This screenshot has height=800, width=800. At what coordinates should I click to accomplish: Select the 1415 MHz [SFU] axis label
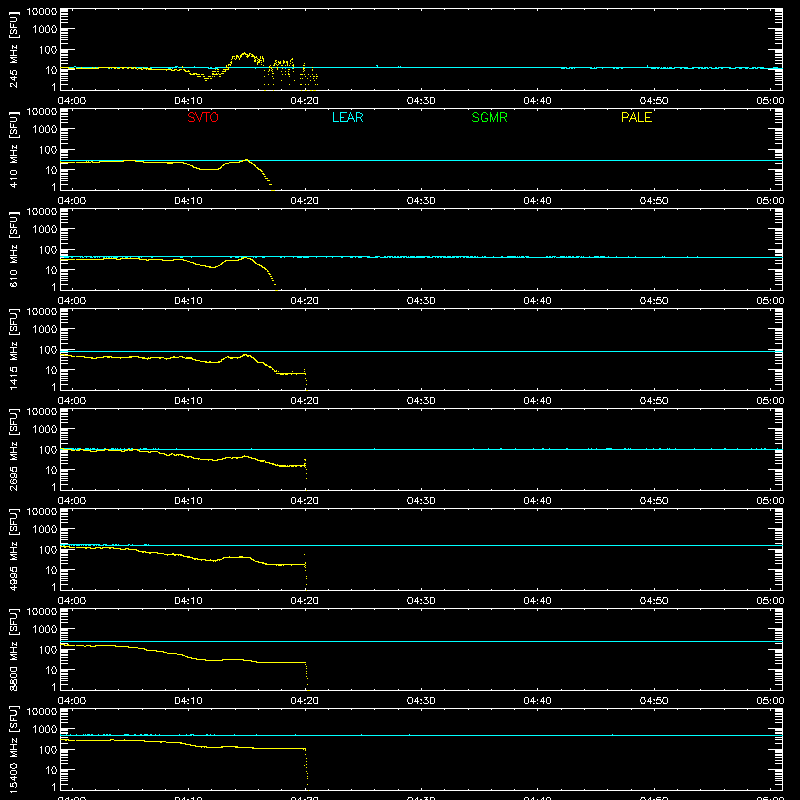pyautogui.click(x=13, y=349)
